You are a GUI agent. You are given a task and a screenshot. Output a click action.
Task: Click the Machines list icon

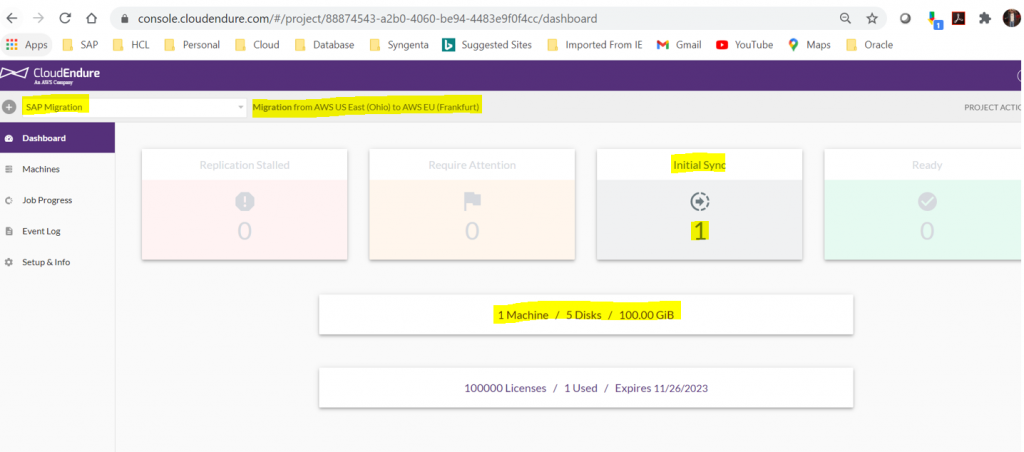8,169
